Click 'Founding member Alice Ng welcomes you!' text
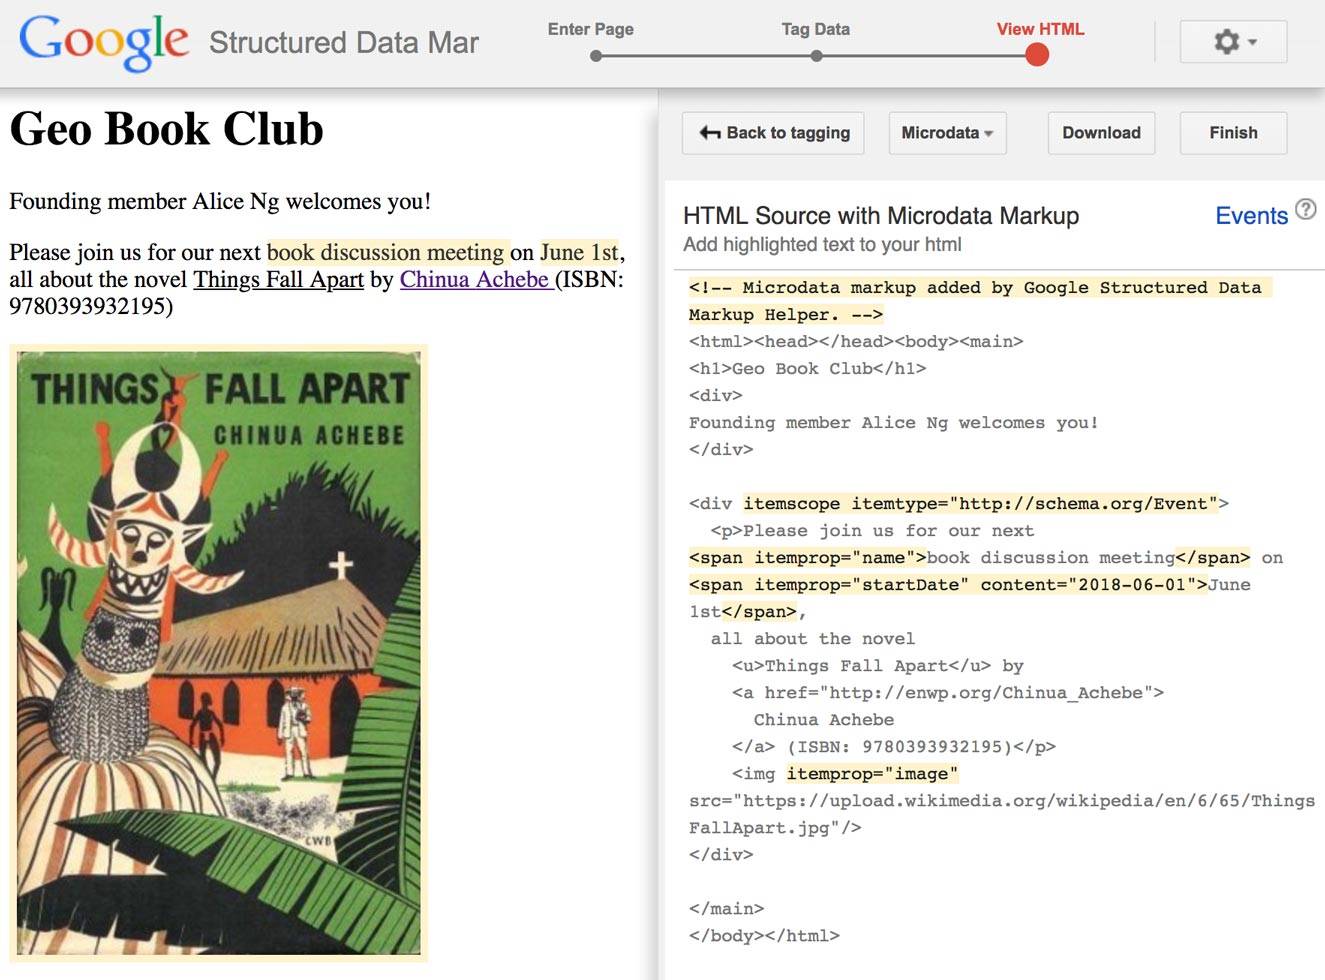Image resolution: width=1325 pixels, height=980 pixels. (x=220, y=201)
